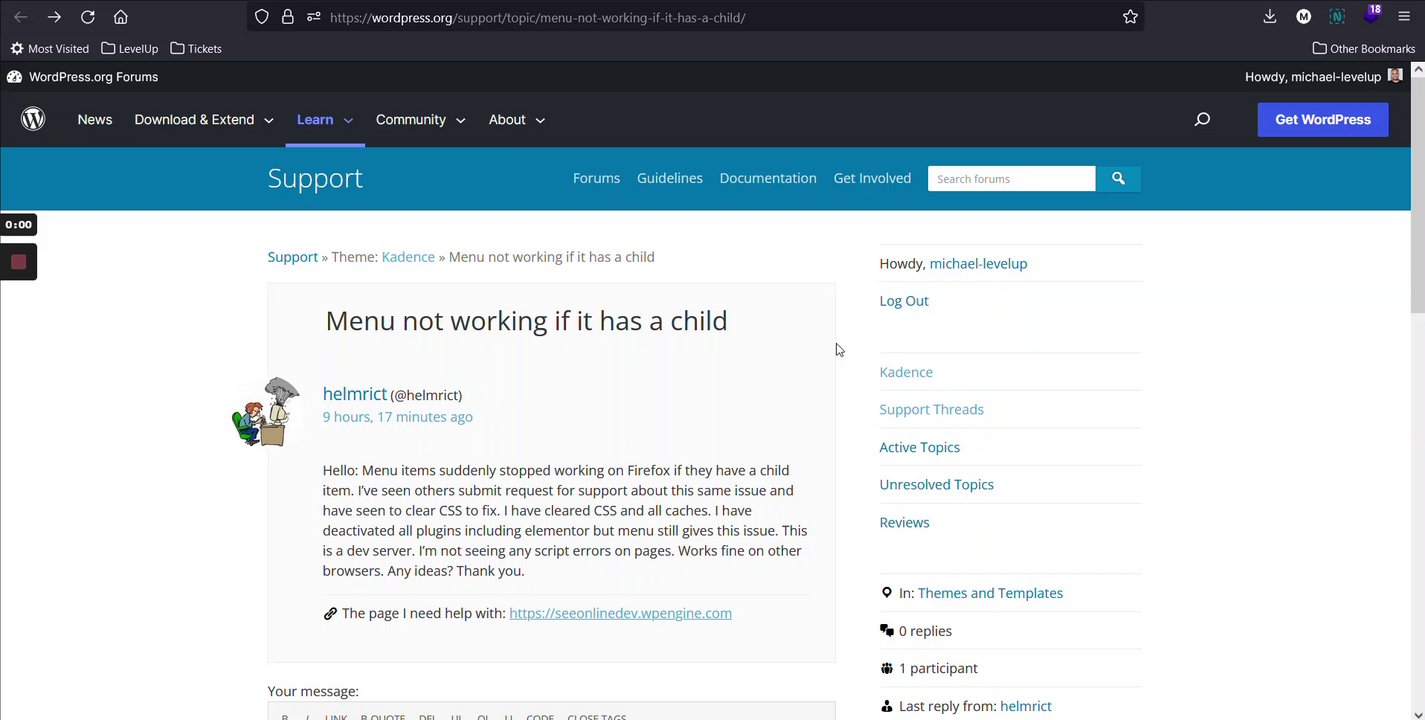
Task: Click the tracking protection shield icon
Action: coord(262,17)
